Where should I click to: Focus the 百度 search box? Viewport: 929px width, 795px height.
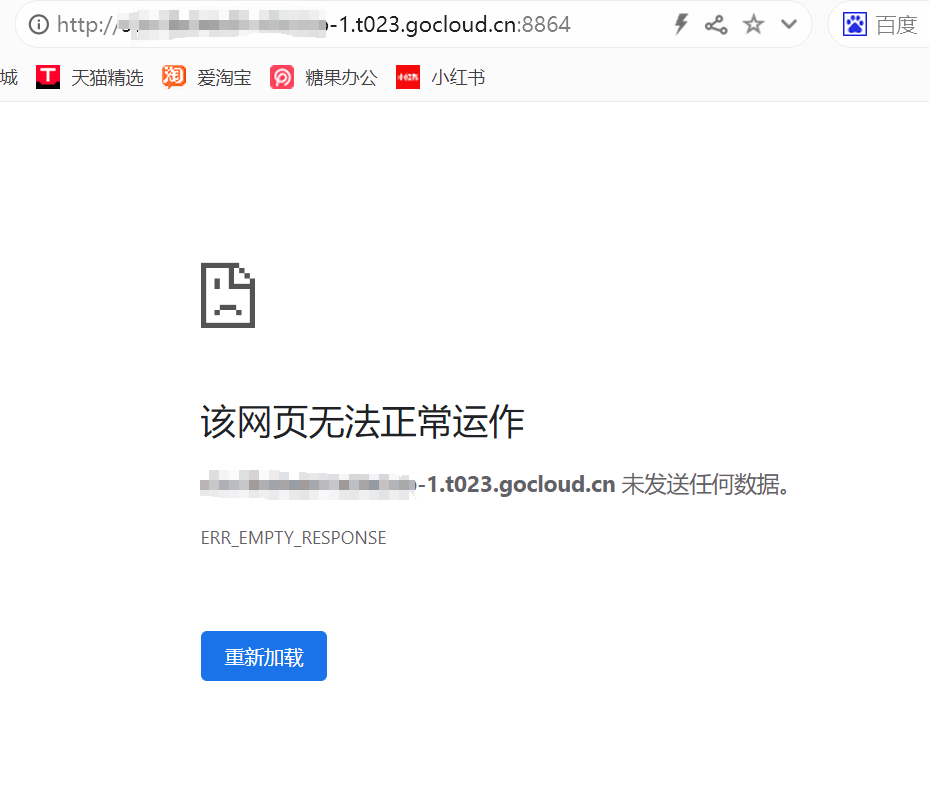coord(896,25)
